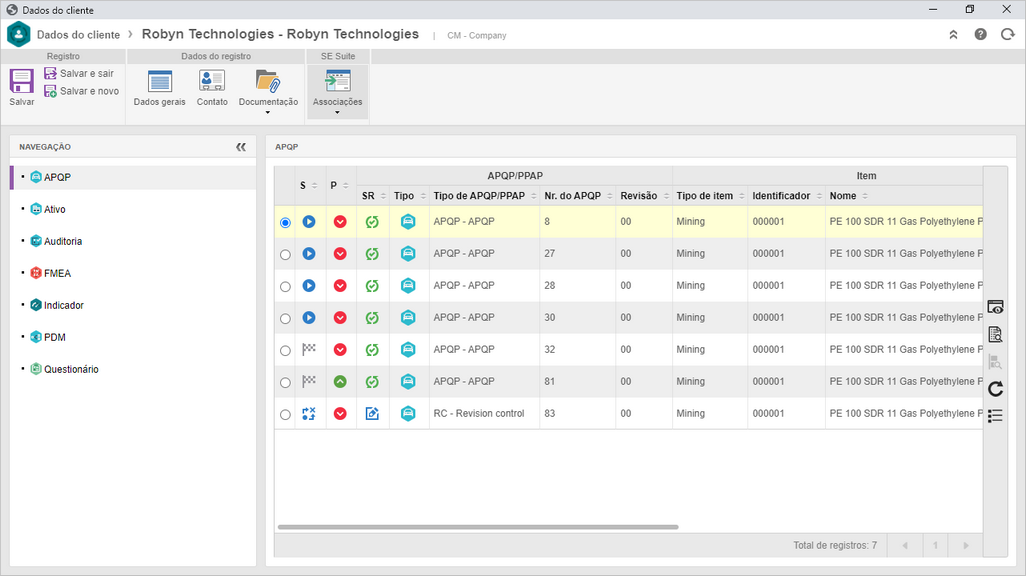Click green SR icon for APQP 8
Image resolution: width=1026 pixels, height=576 pixels.
point(372,222)
